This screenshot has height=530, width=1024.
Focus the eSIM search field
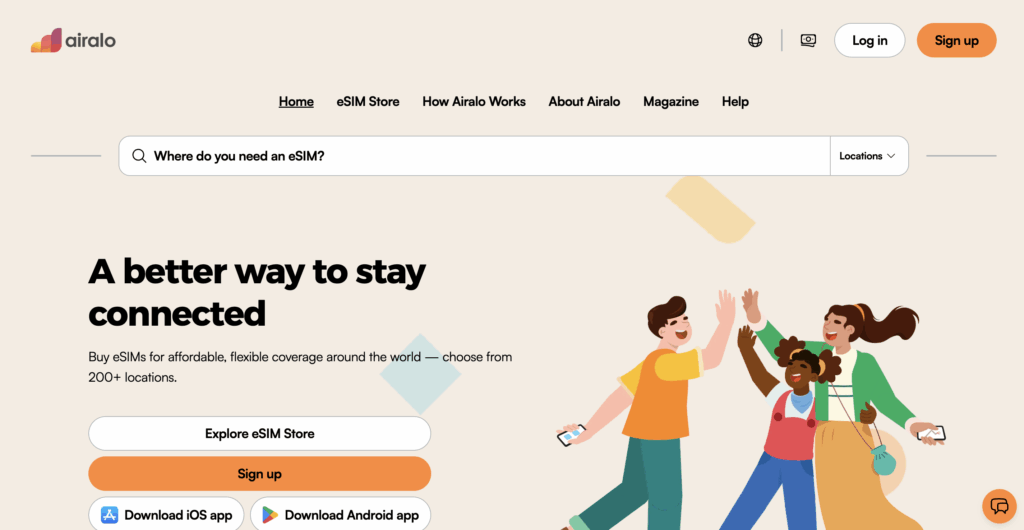pyautogui.click(x=473, y=156)
